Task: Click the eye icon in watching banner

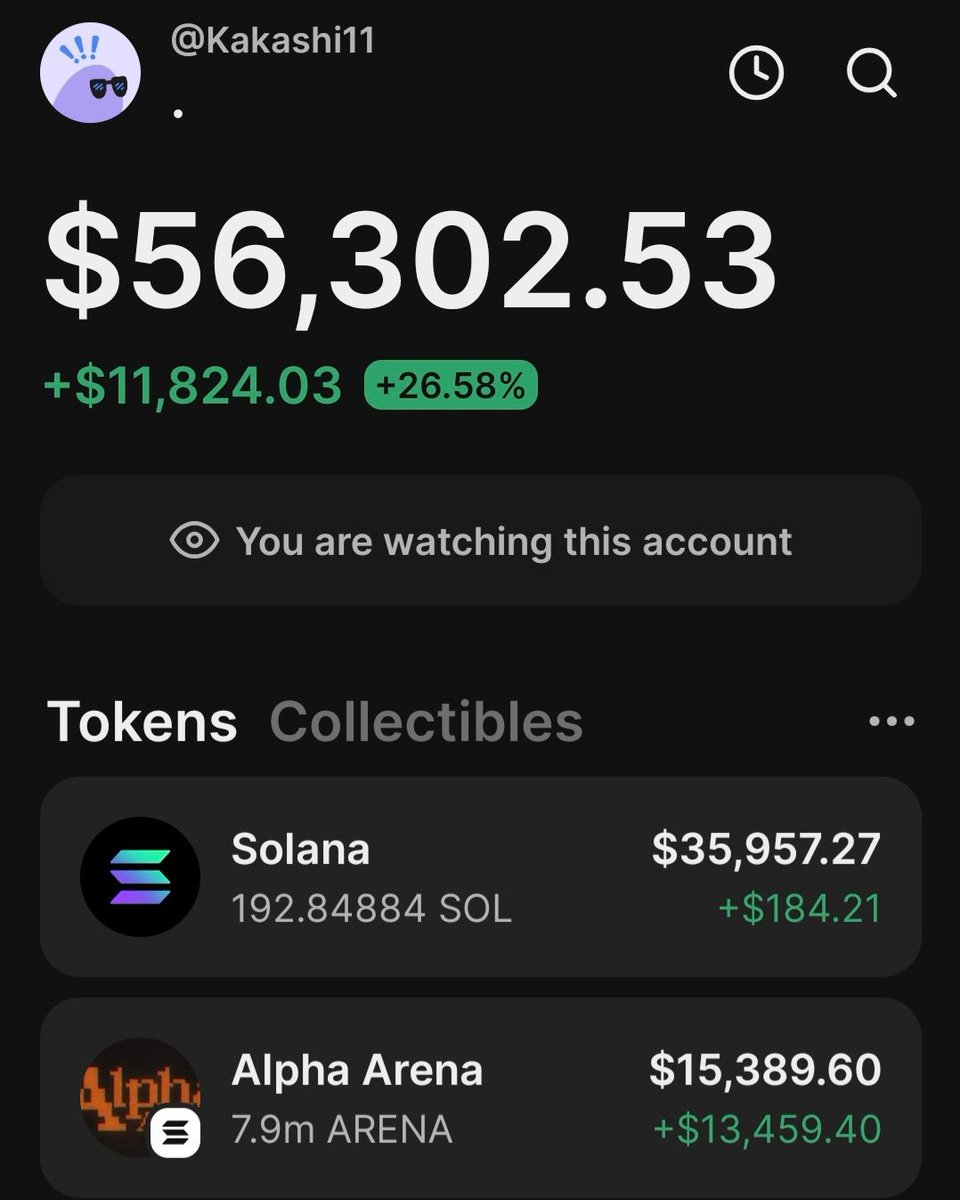Action: 195,541
